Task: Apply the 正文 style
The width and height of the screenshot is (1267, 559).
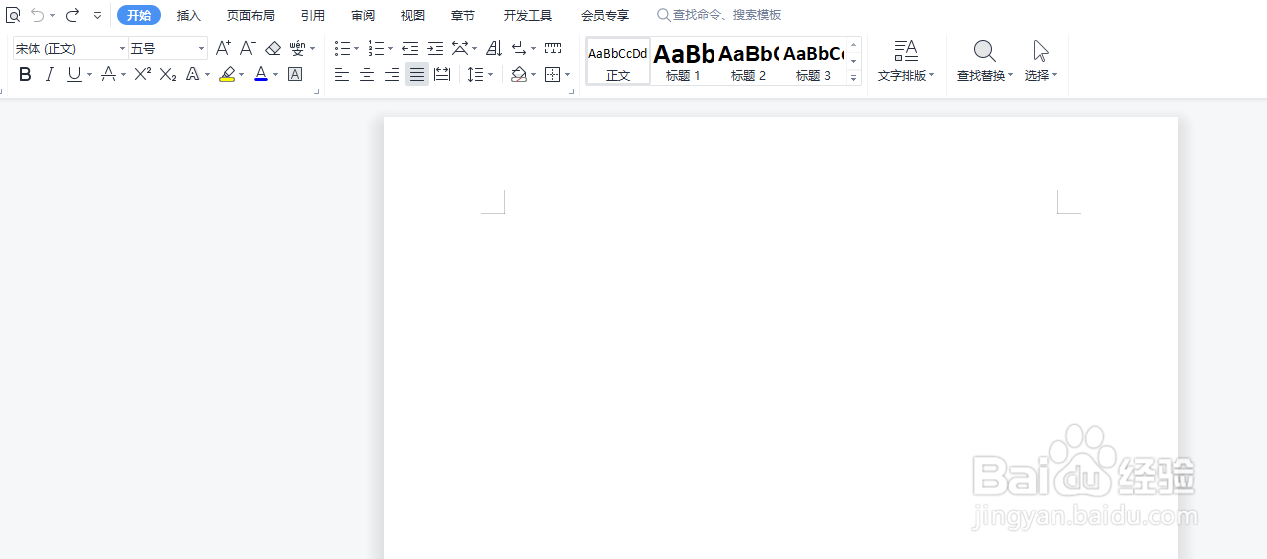Action: coord(618,61)
